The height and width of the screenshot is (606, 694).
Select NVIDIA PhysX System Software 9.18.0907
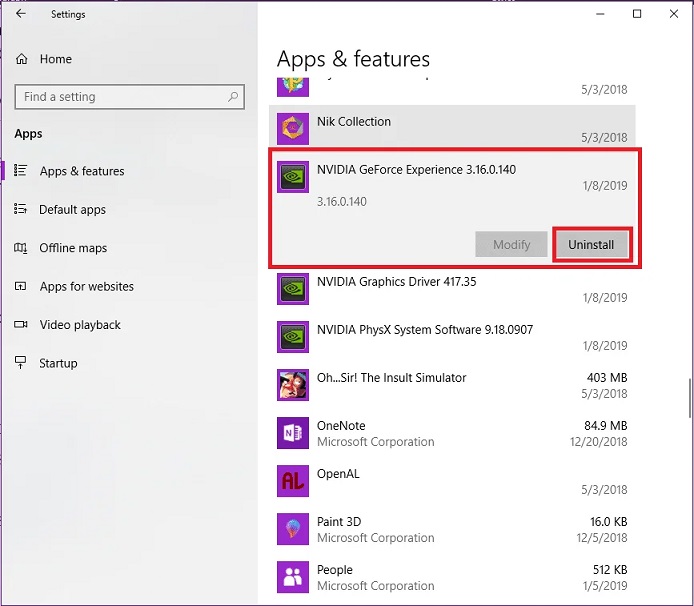(x=452, y=337)
